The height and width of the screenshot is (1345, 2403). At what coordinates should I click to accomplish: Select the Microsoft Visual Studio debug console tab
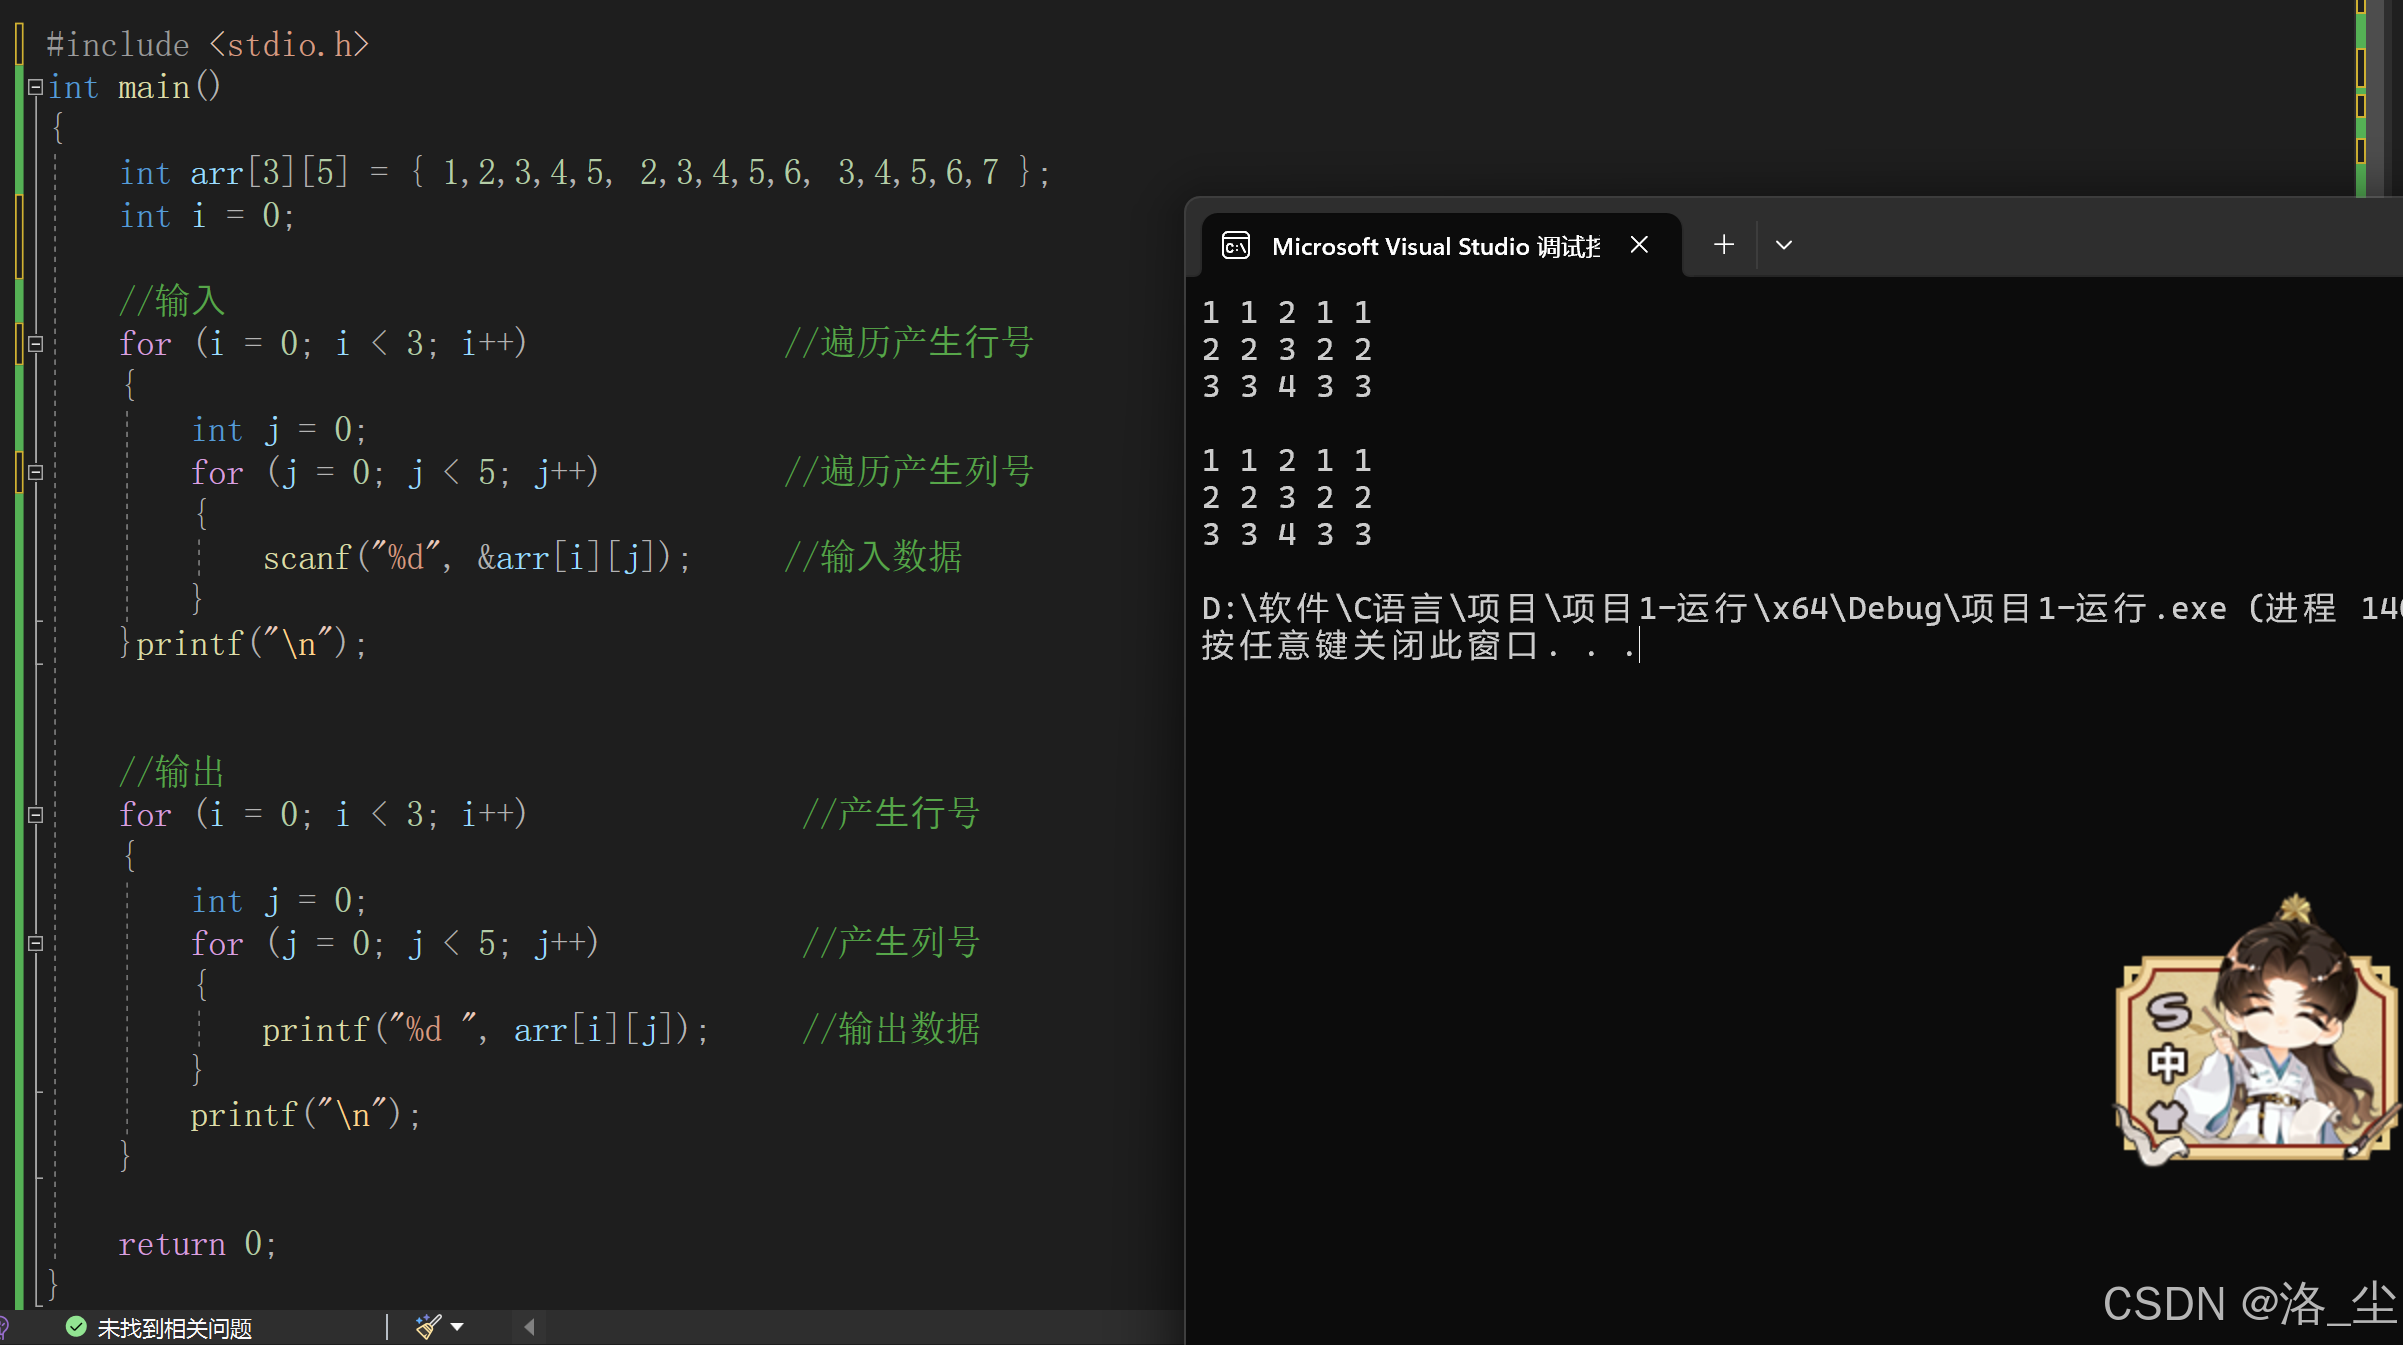click(1435, 246)
